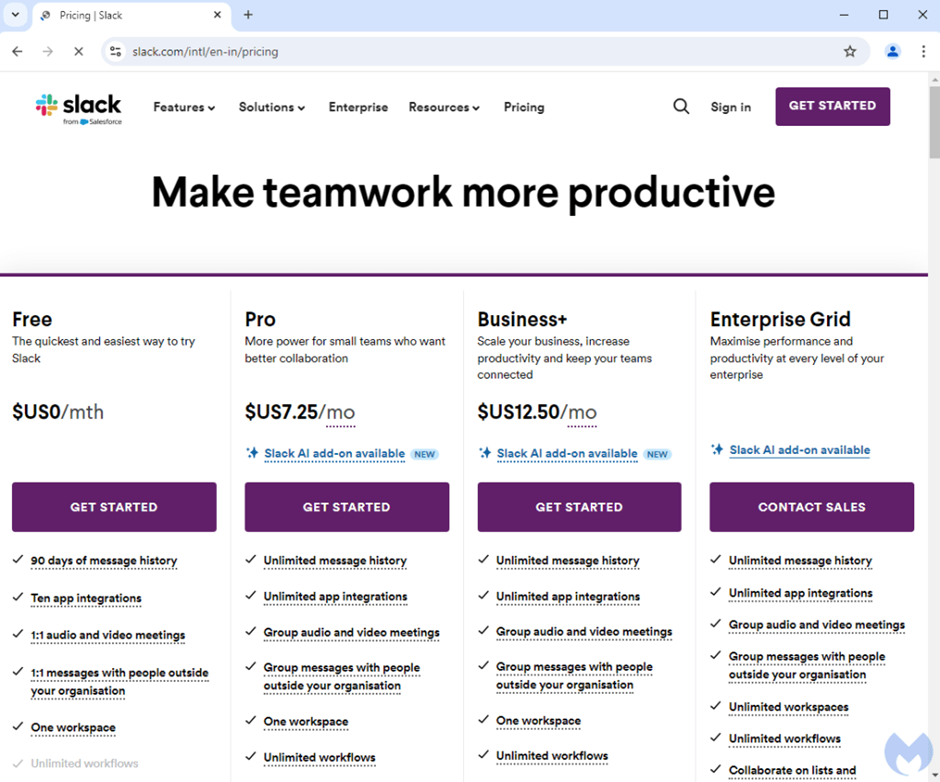Open Enterprise Grid Slack AI add-on link
Viewport: 940px width, 782px height.
tap(800, 450)
